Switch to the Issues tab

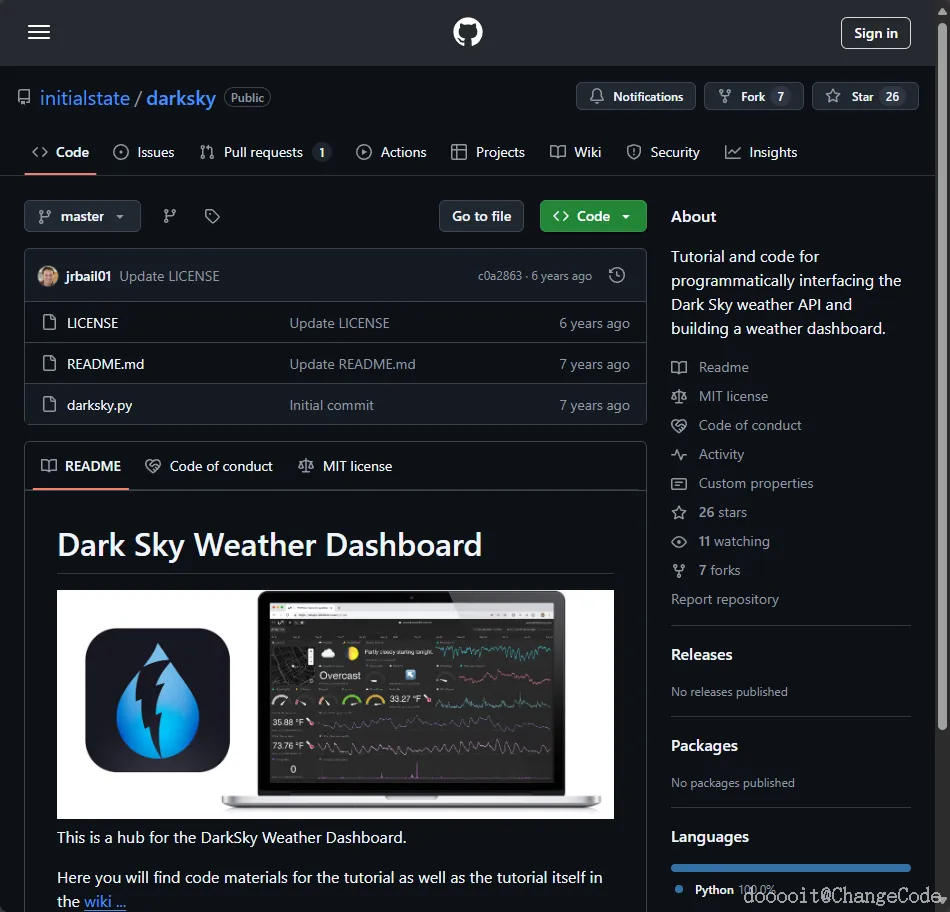(x=144, y=152)
